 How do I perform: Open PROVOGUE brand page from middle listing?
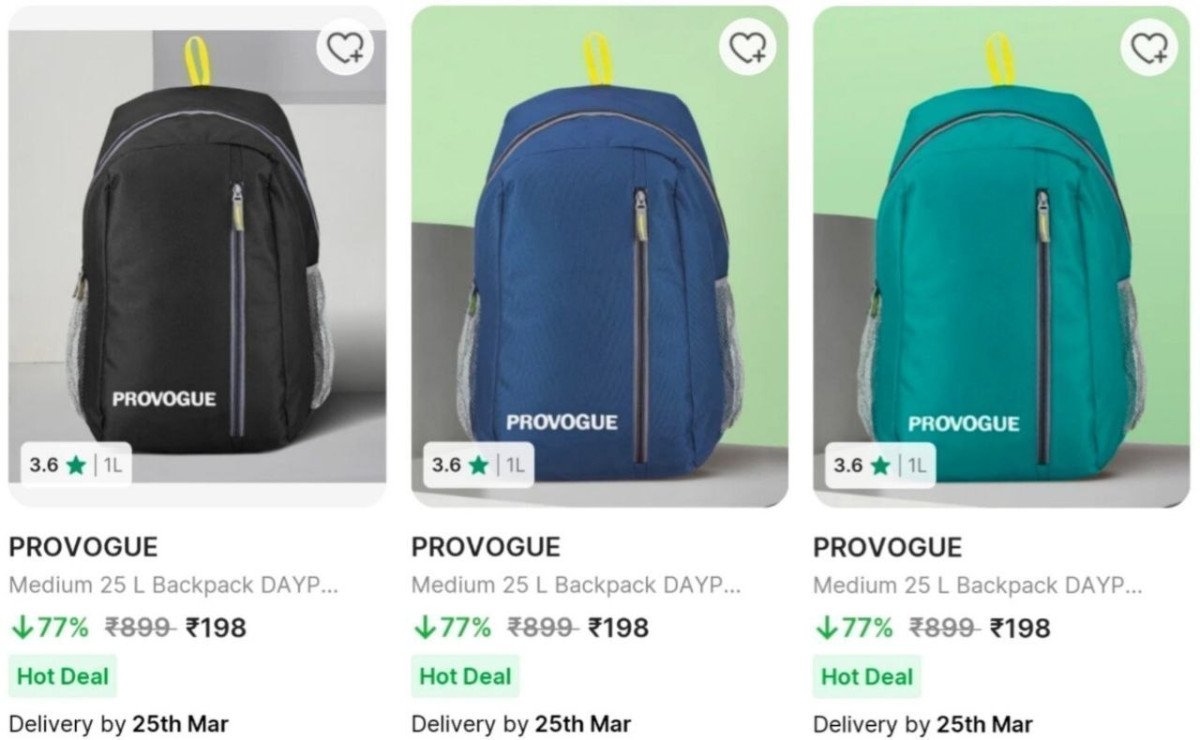tap(486, 548)
